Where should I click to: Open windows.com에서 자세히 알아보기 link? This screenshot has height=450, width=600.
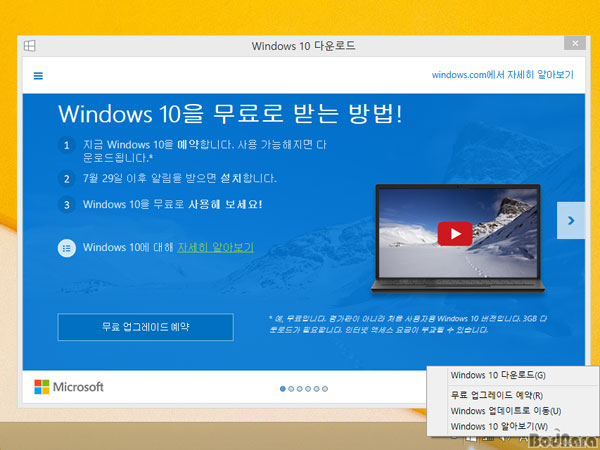click(503, 75)
